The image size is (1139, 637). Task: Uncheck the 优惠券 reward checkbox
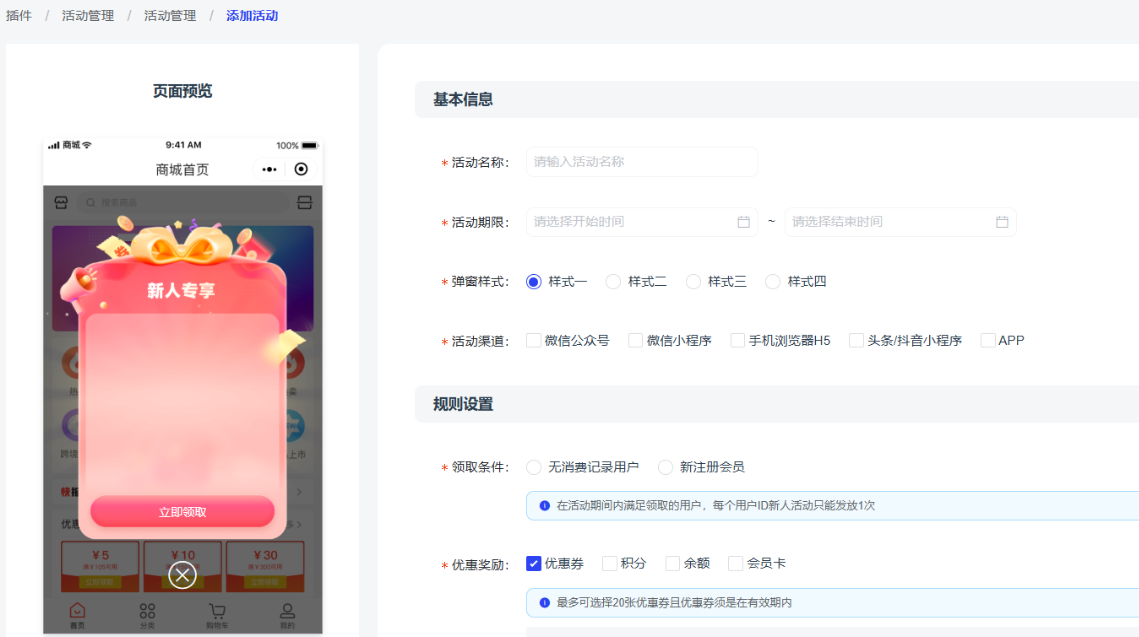534,564
